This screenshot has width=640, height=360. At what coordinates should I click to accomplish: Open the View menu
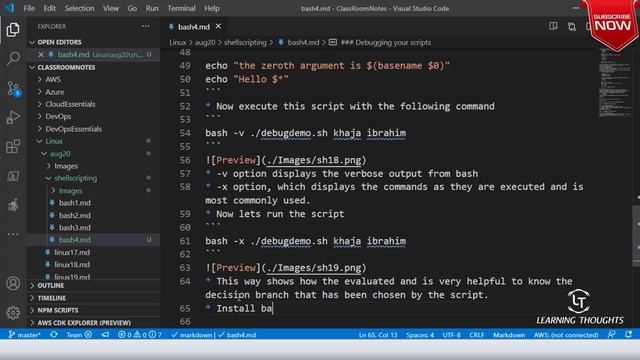(x=111, y=8)
